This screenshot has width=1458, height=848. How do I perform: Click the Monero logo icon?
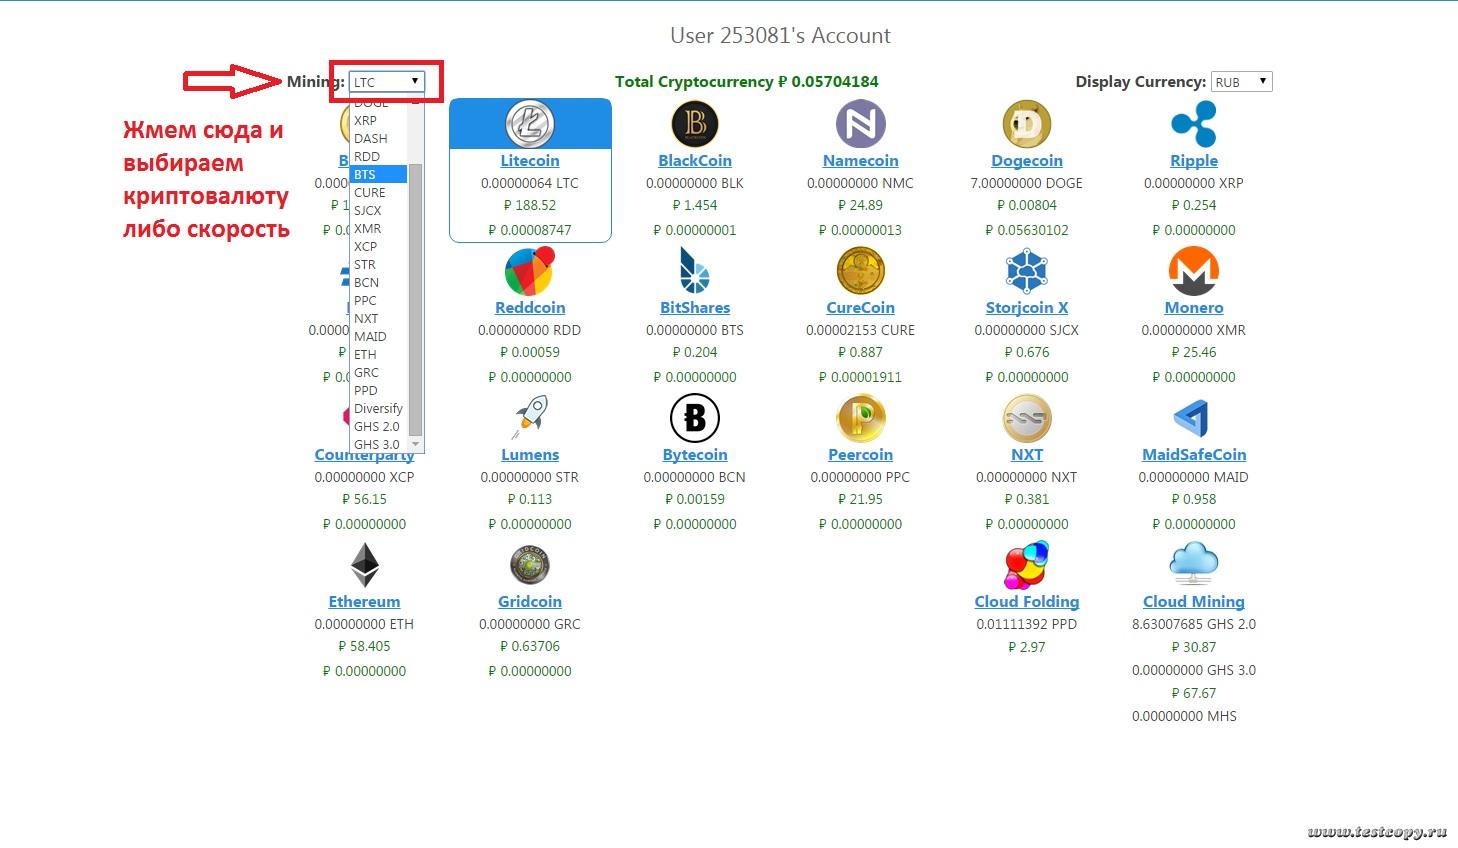[1193, 271]
